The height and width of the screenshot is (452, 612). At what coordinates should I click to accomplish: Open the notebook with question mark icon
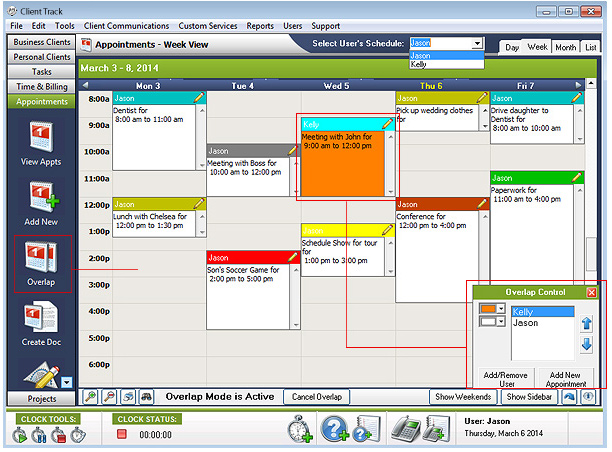tap(366, 429)
